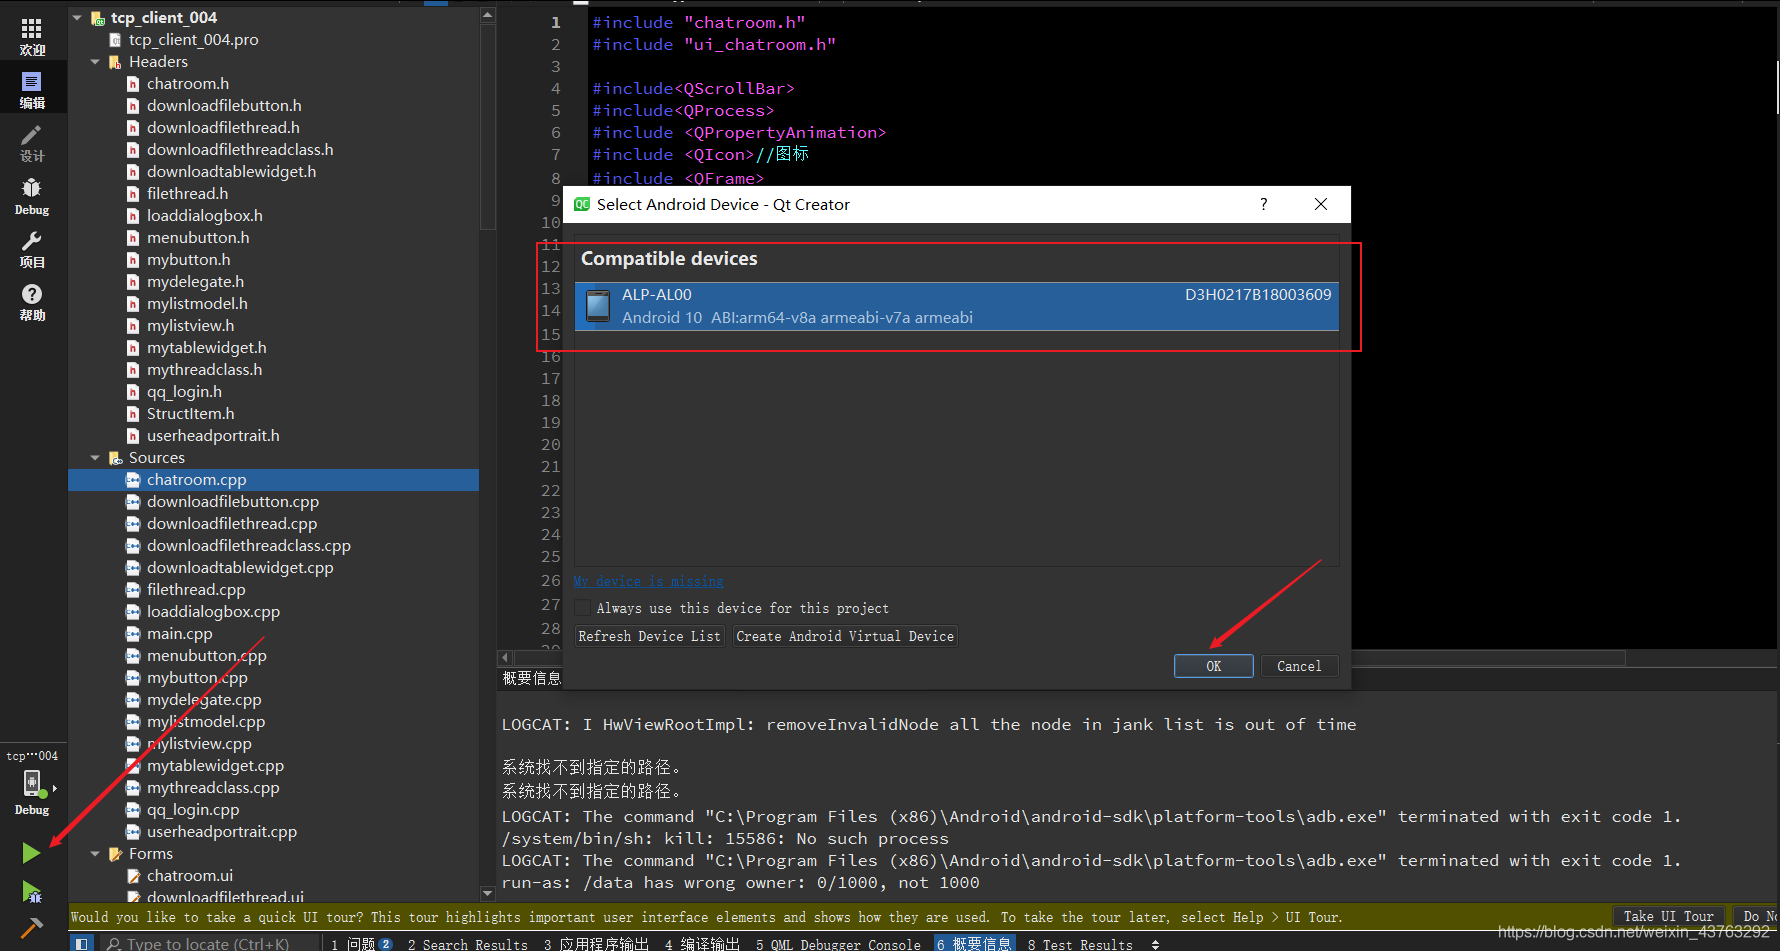Open the Projects mode wrench icon
Viewport: 1780px width, 951px height.
[32, 249]
